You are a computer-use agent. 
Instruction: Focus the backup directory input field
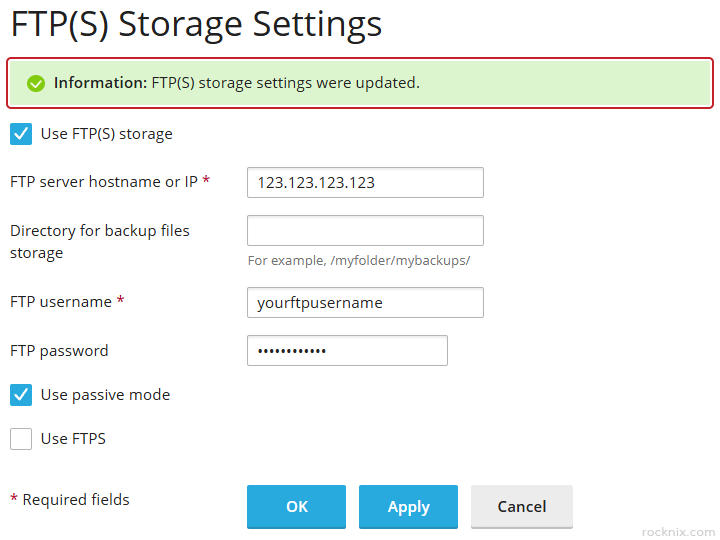point(365,230)
